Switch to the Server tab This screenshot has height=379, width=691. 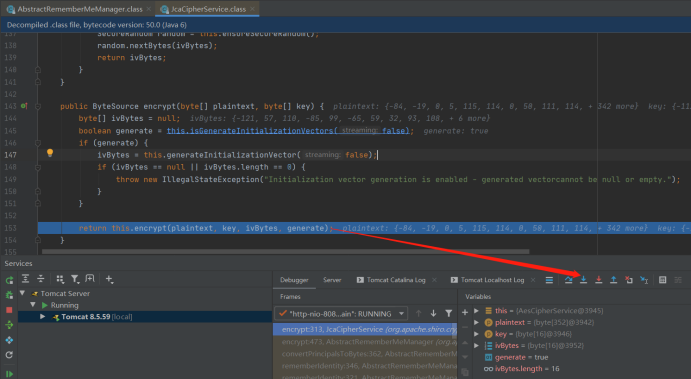point(332,280)
